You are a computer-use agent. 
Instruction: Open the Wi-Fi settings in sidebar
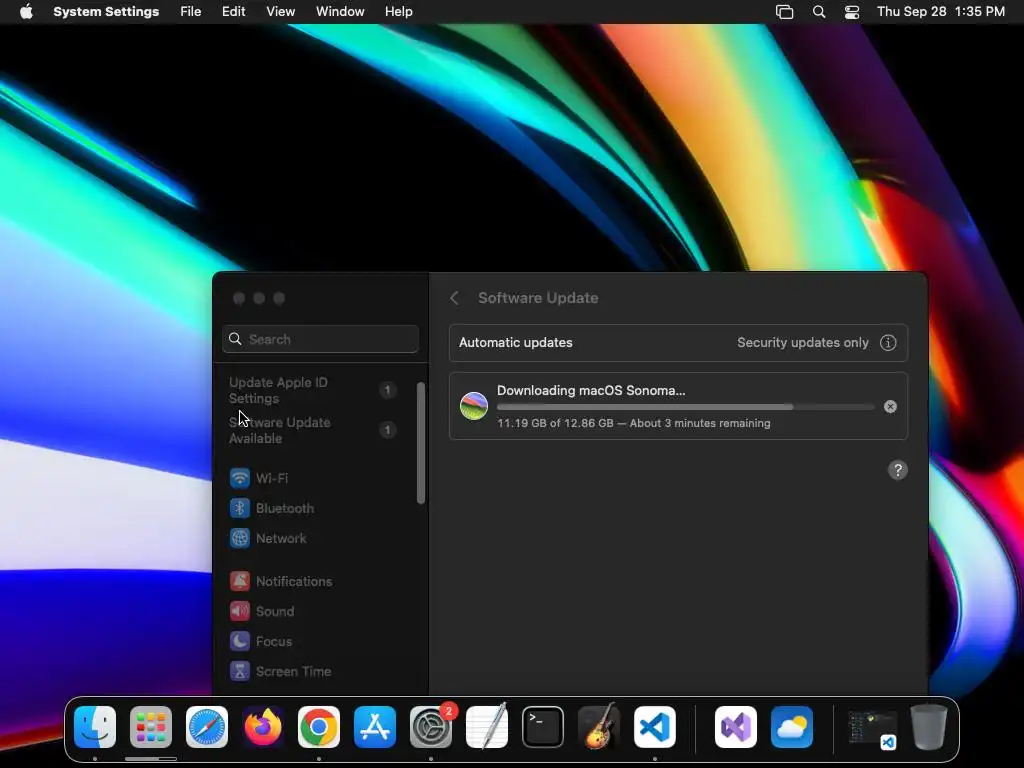[259, 478]
